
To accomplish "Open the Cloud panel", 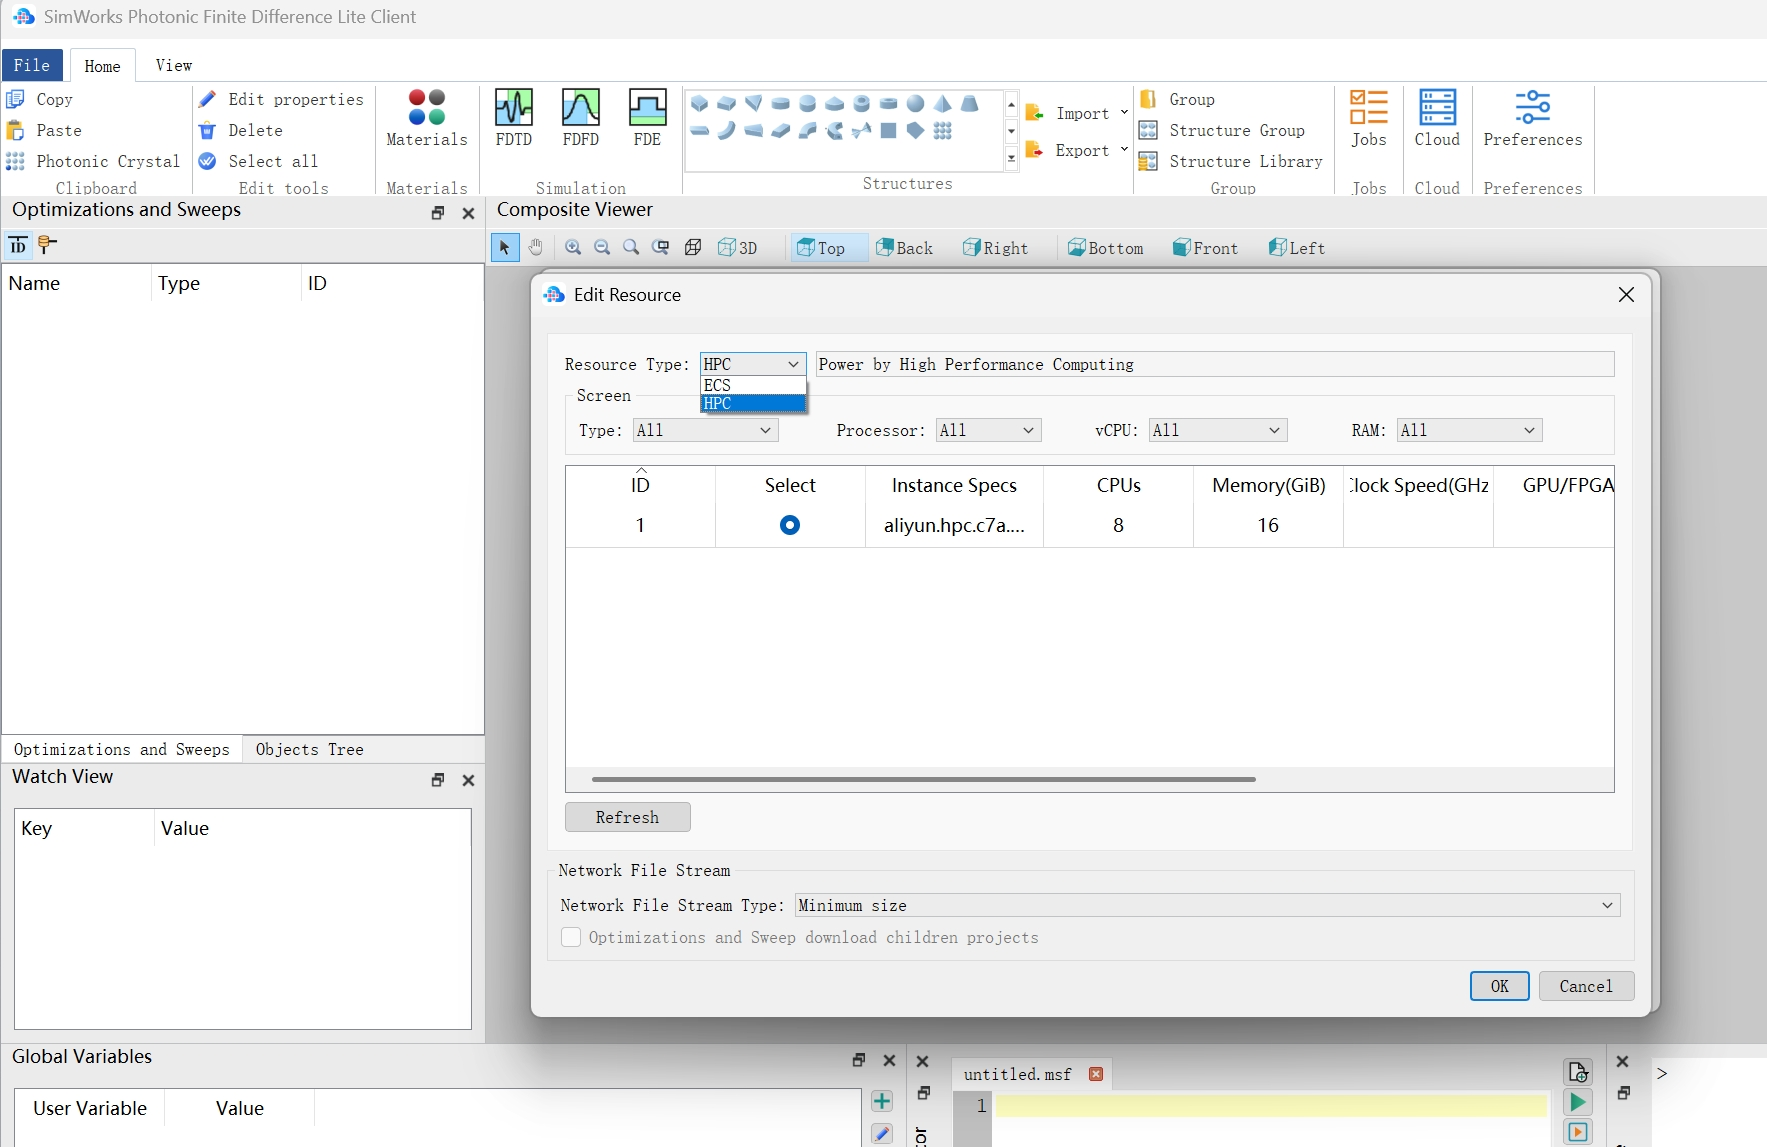I will click(1437, 118).
